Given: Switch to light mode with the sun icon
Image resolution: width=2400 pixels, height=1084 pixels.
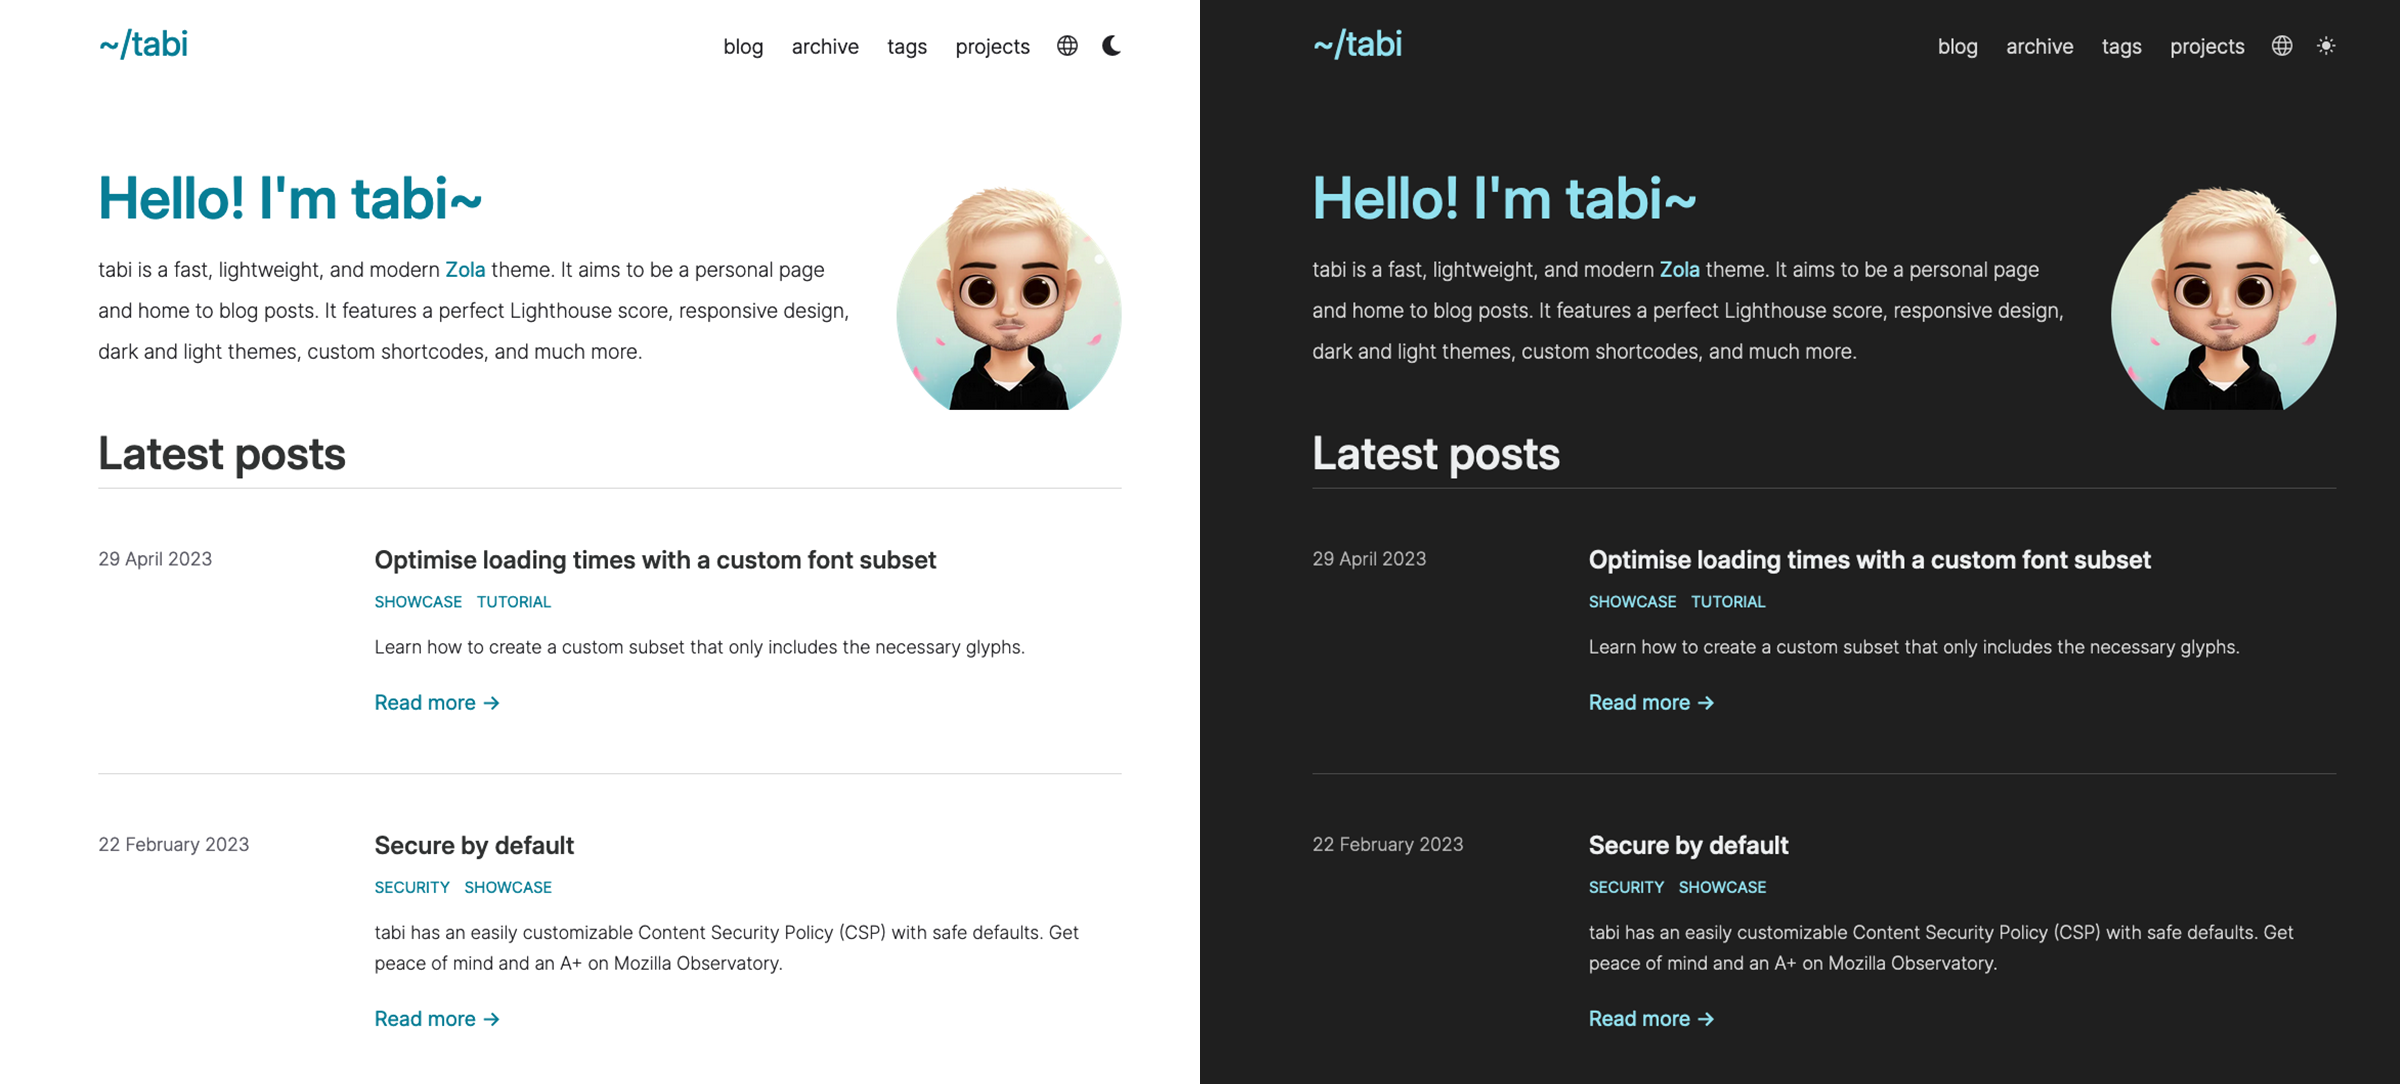Looking at the screenshot, I should pyautogui.click(x=2326, y=46).
